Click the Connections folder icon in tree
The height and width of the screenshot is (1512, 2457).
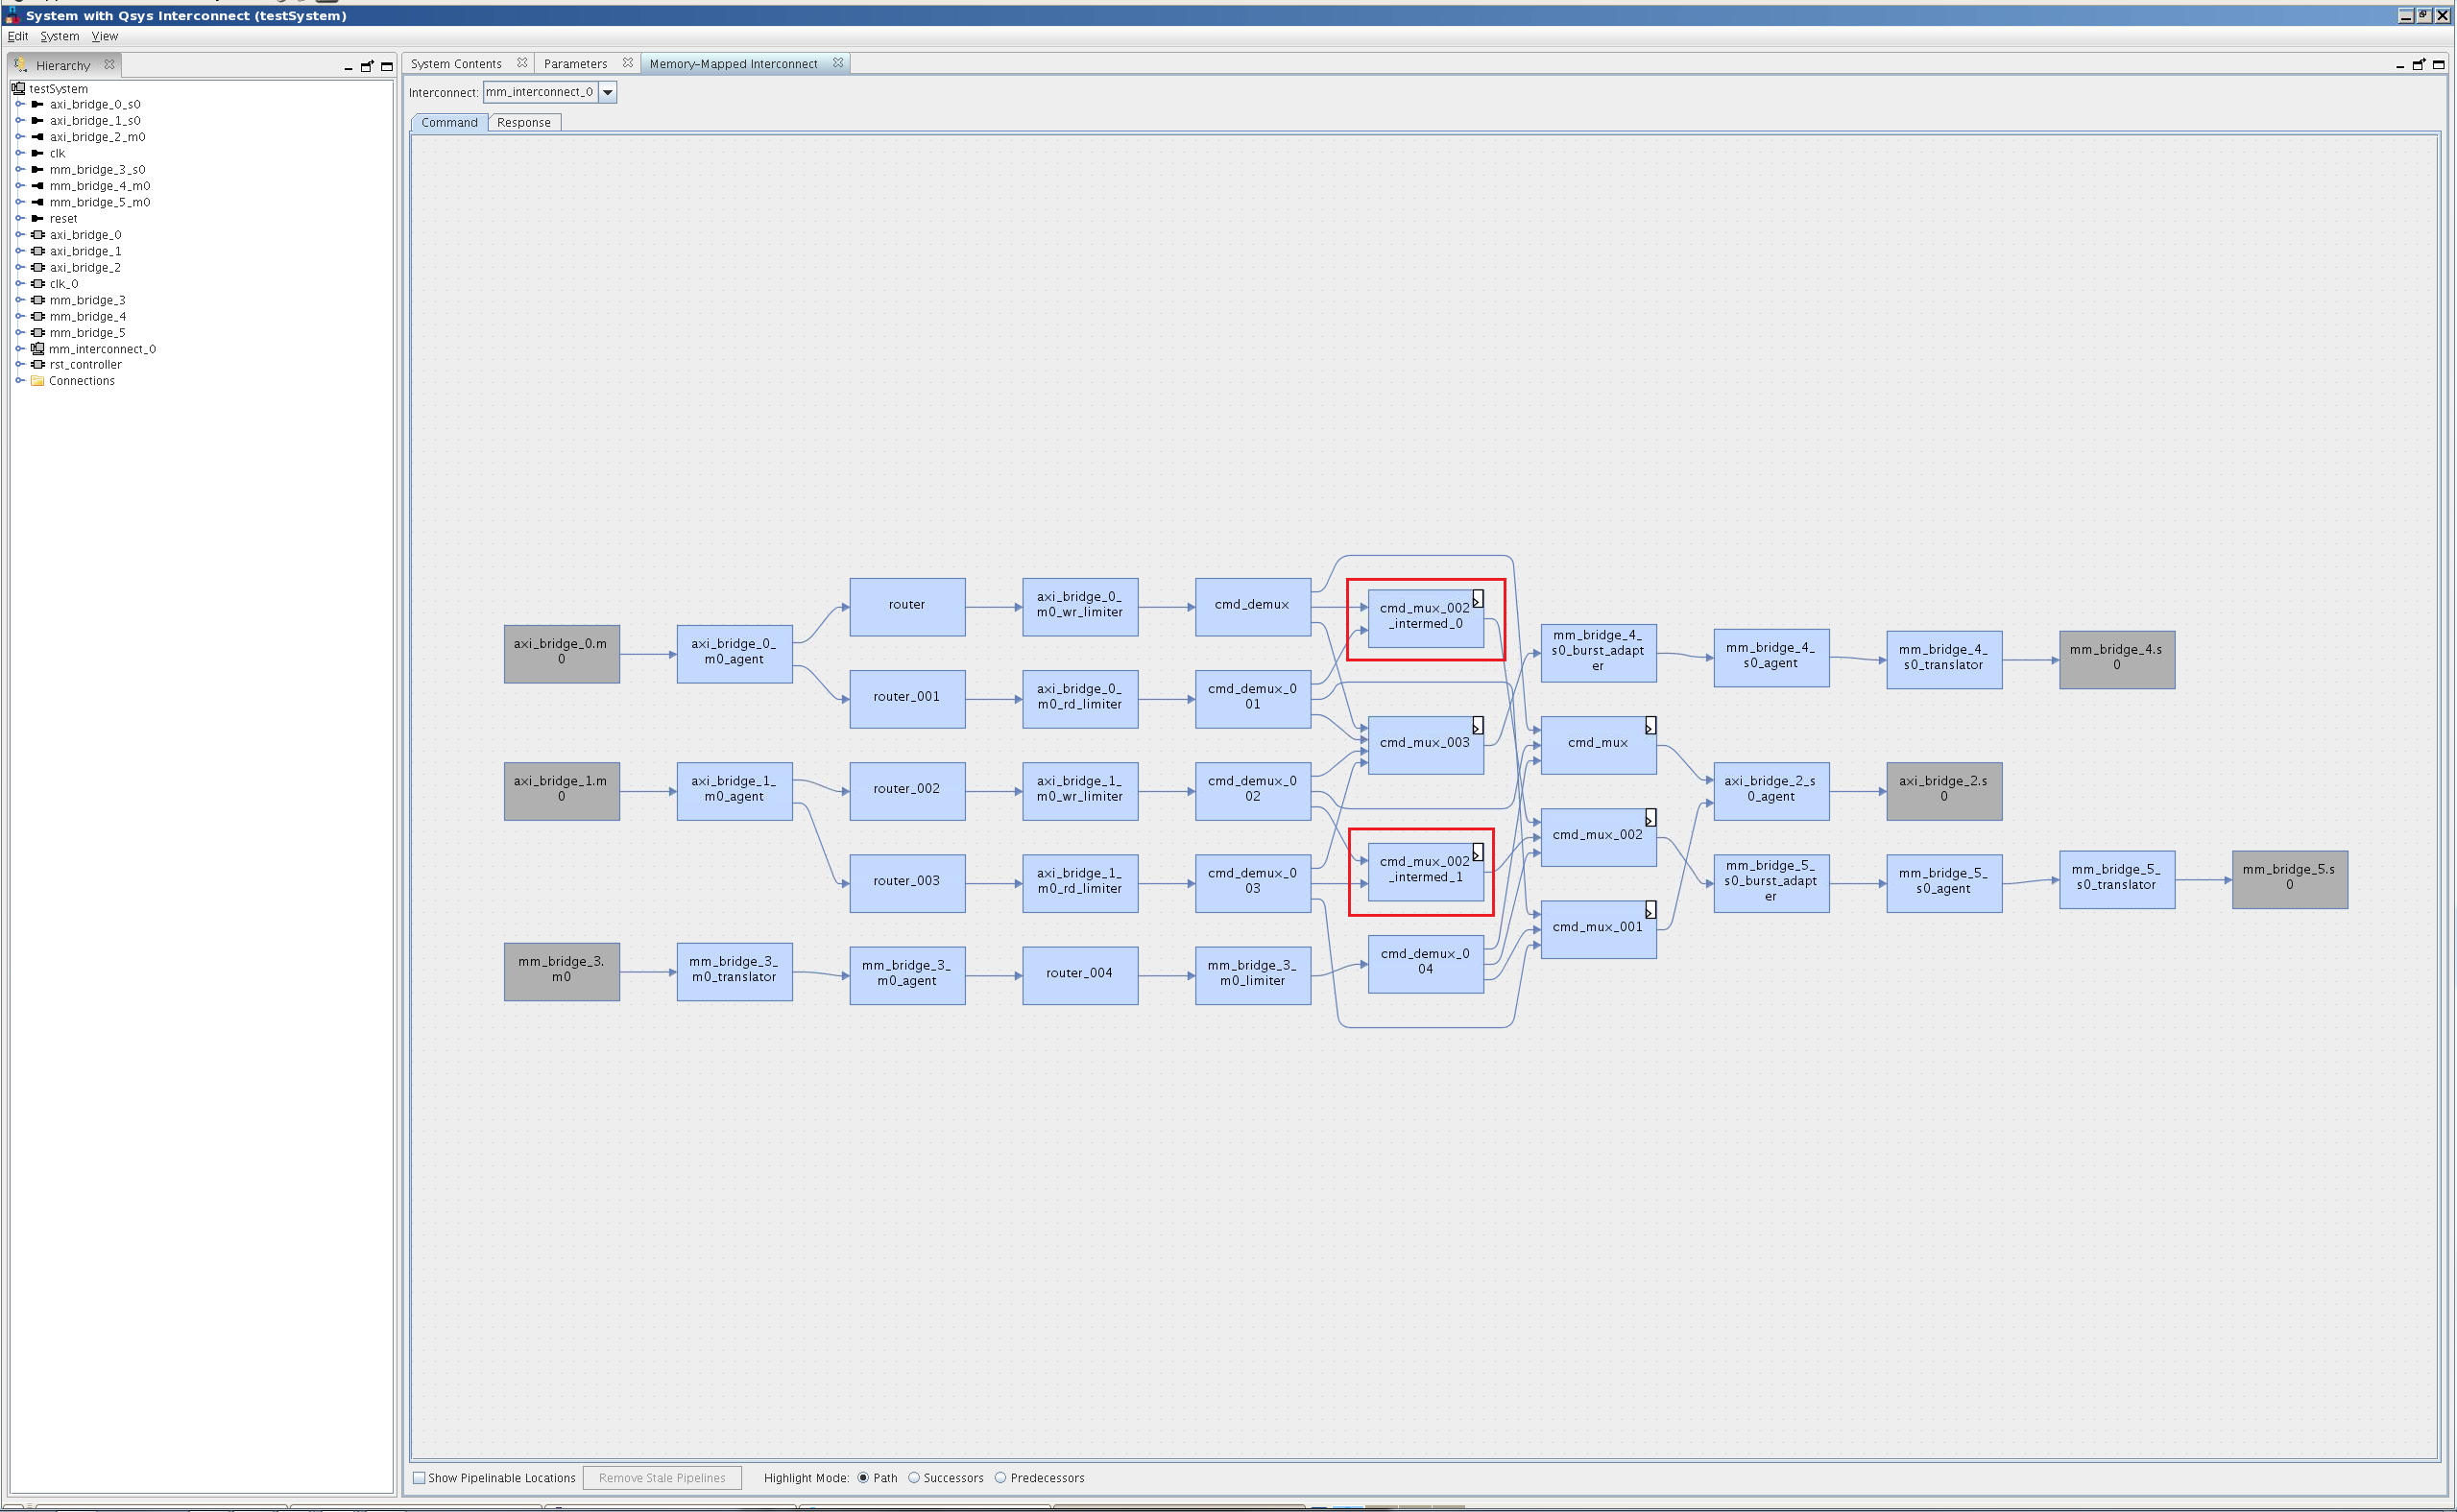point(38,381)
